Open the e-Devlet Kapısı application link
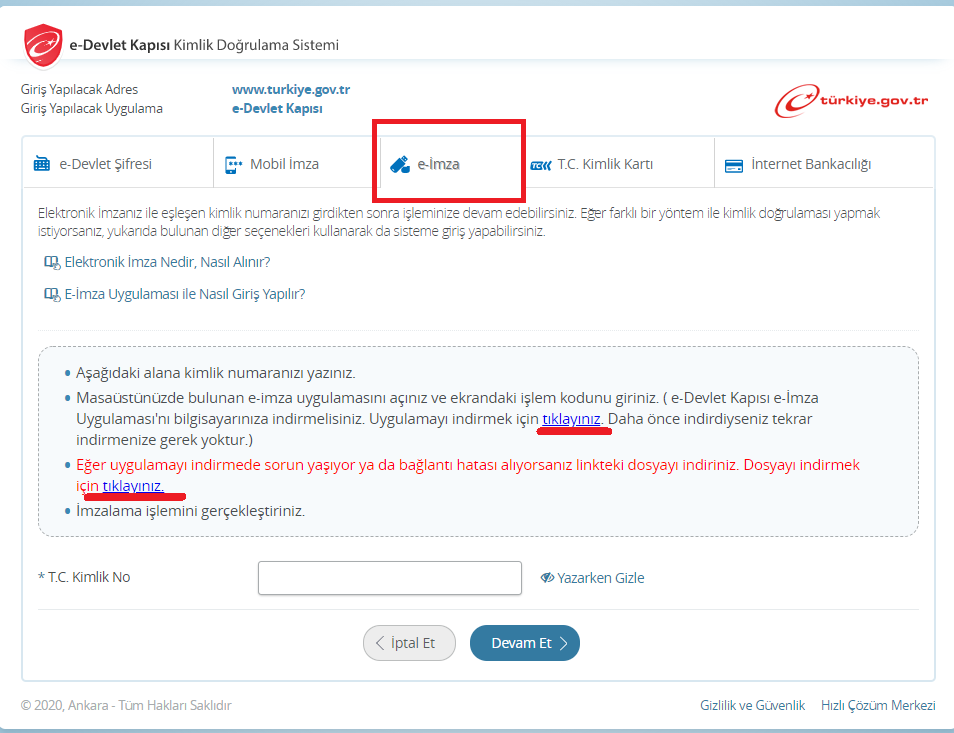Viewport: 954px width, 733px height. (x=277, y=108)
